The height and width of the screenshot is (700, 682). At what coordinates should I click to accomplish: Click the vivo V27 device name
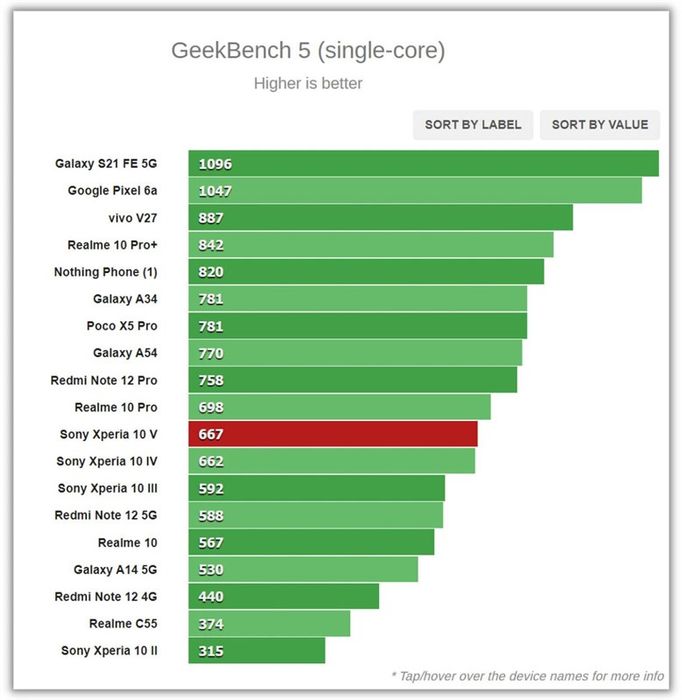(133, 218)
